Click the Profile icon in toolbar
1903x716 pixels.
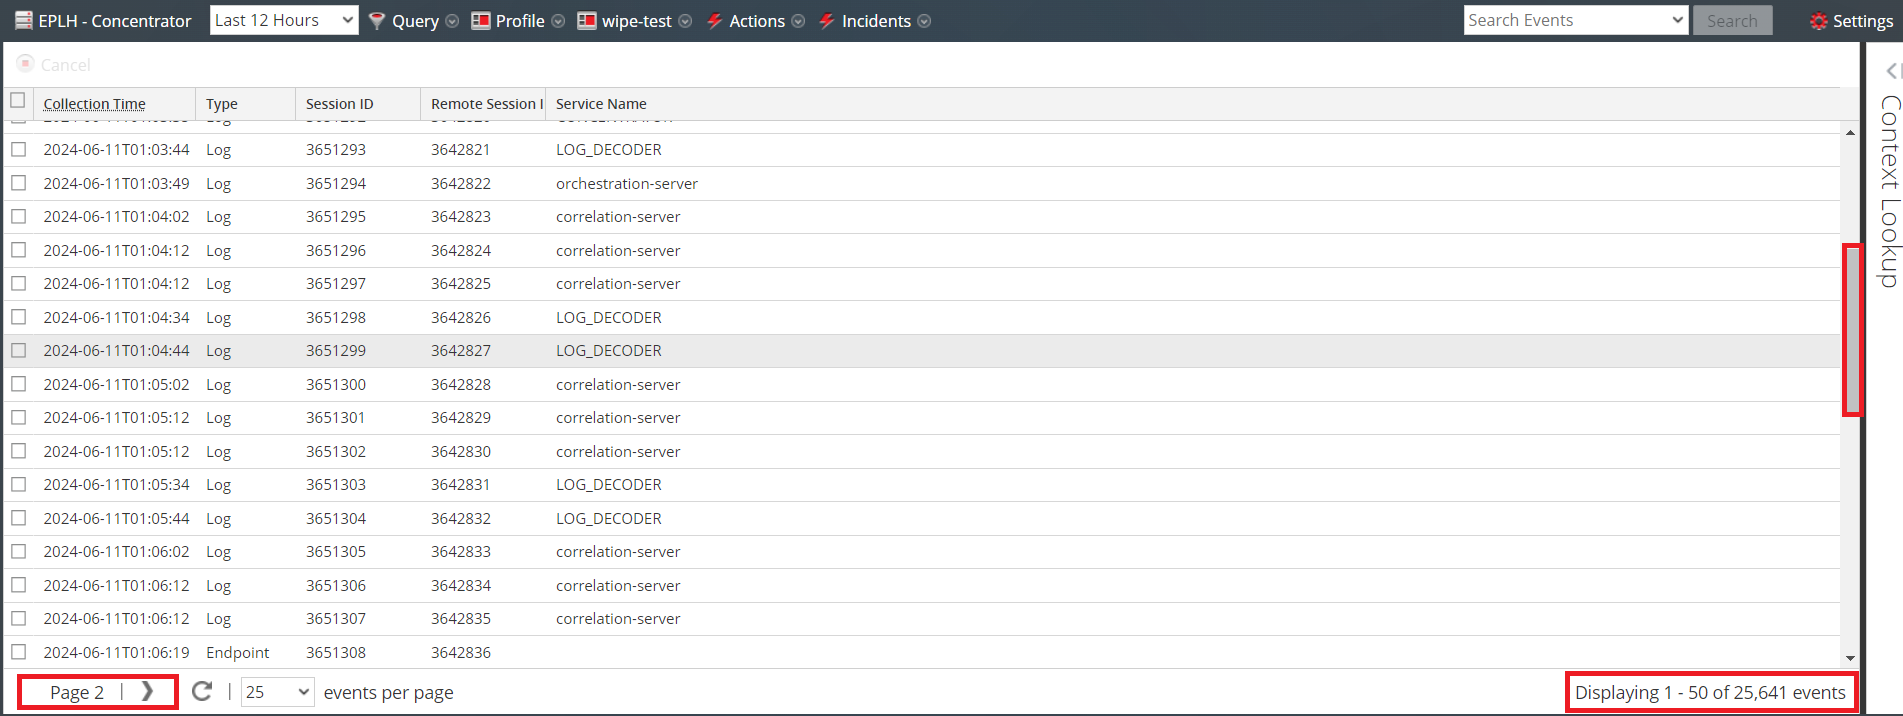click(481, 21)
